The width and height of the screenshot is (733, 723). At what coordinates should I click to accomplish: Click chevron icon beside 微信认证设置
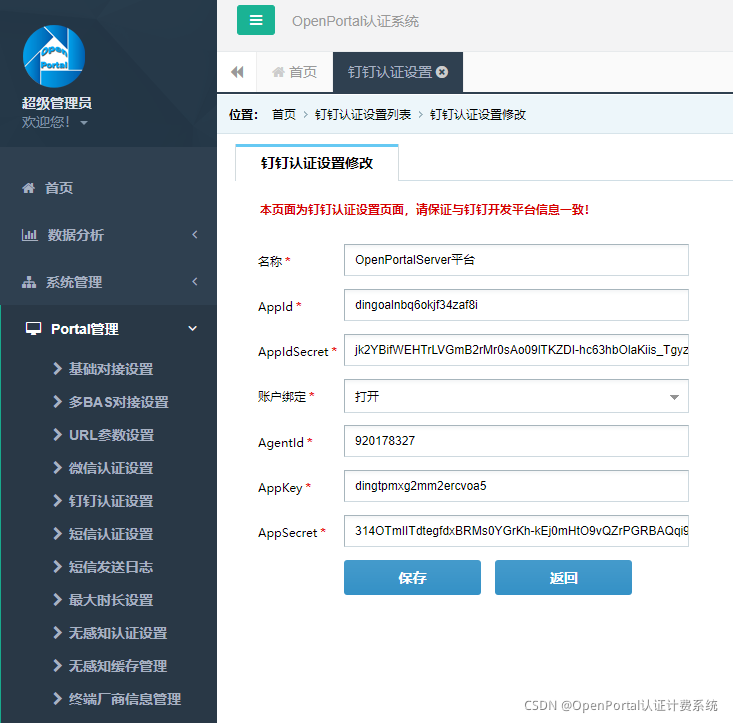[x=57, y=467]
